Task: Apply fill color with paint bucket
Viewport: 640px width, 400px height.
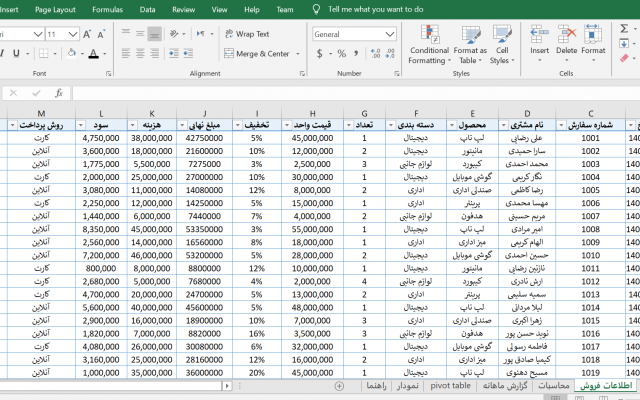Action: click(72, 53)
